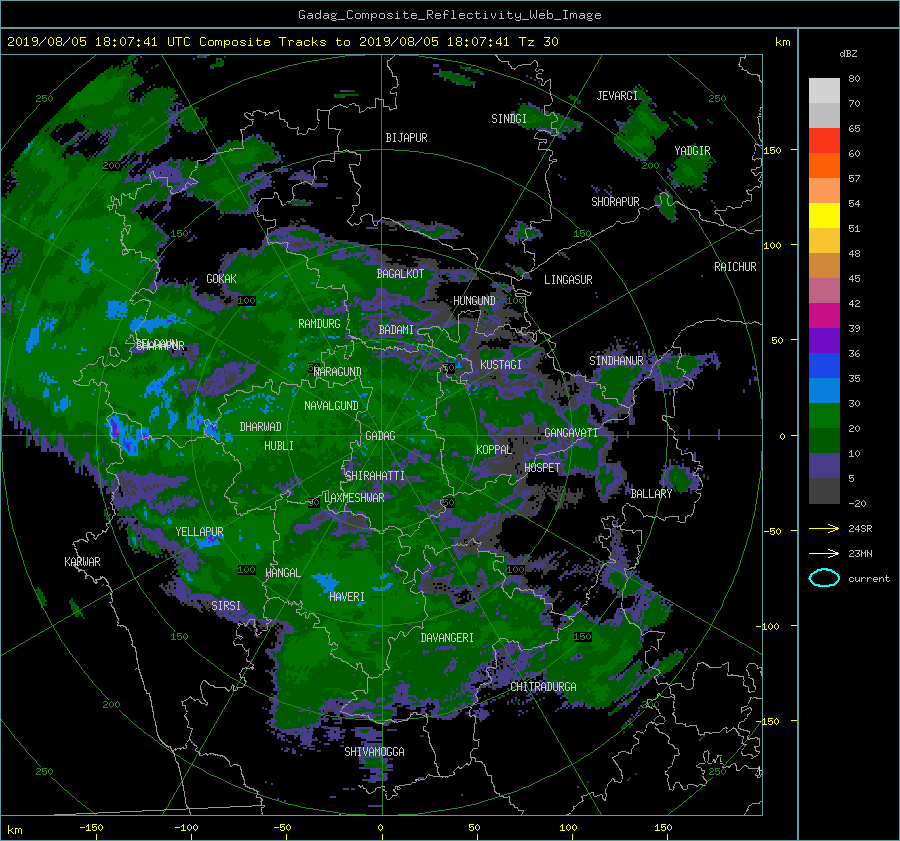Click the 'current' legend label
The image size is (900, 841).
click(x=868, y=579)
